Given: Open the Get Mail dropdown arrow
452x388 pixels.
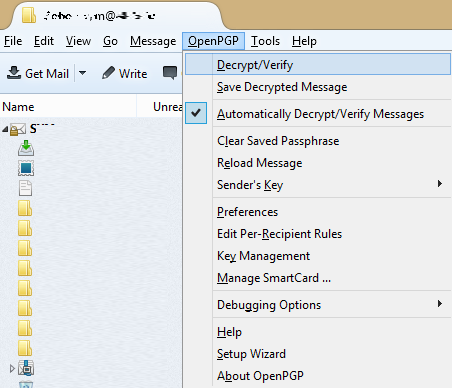Looking at the screenshot, I should point(82,73).
